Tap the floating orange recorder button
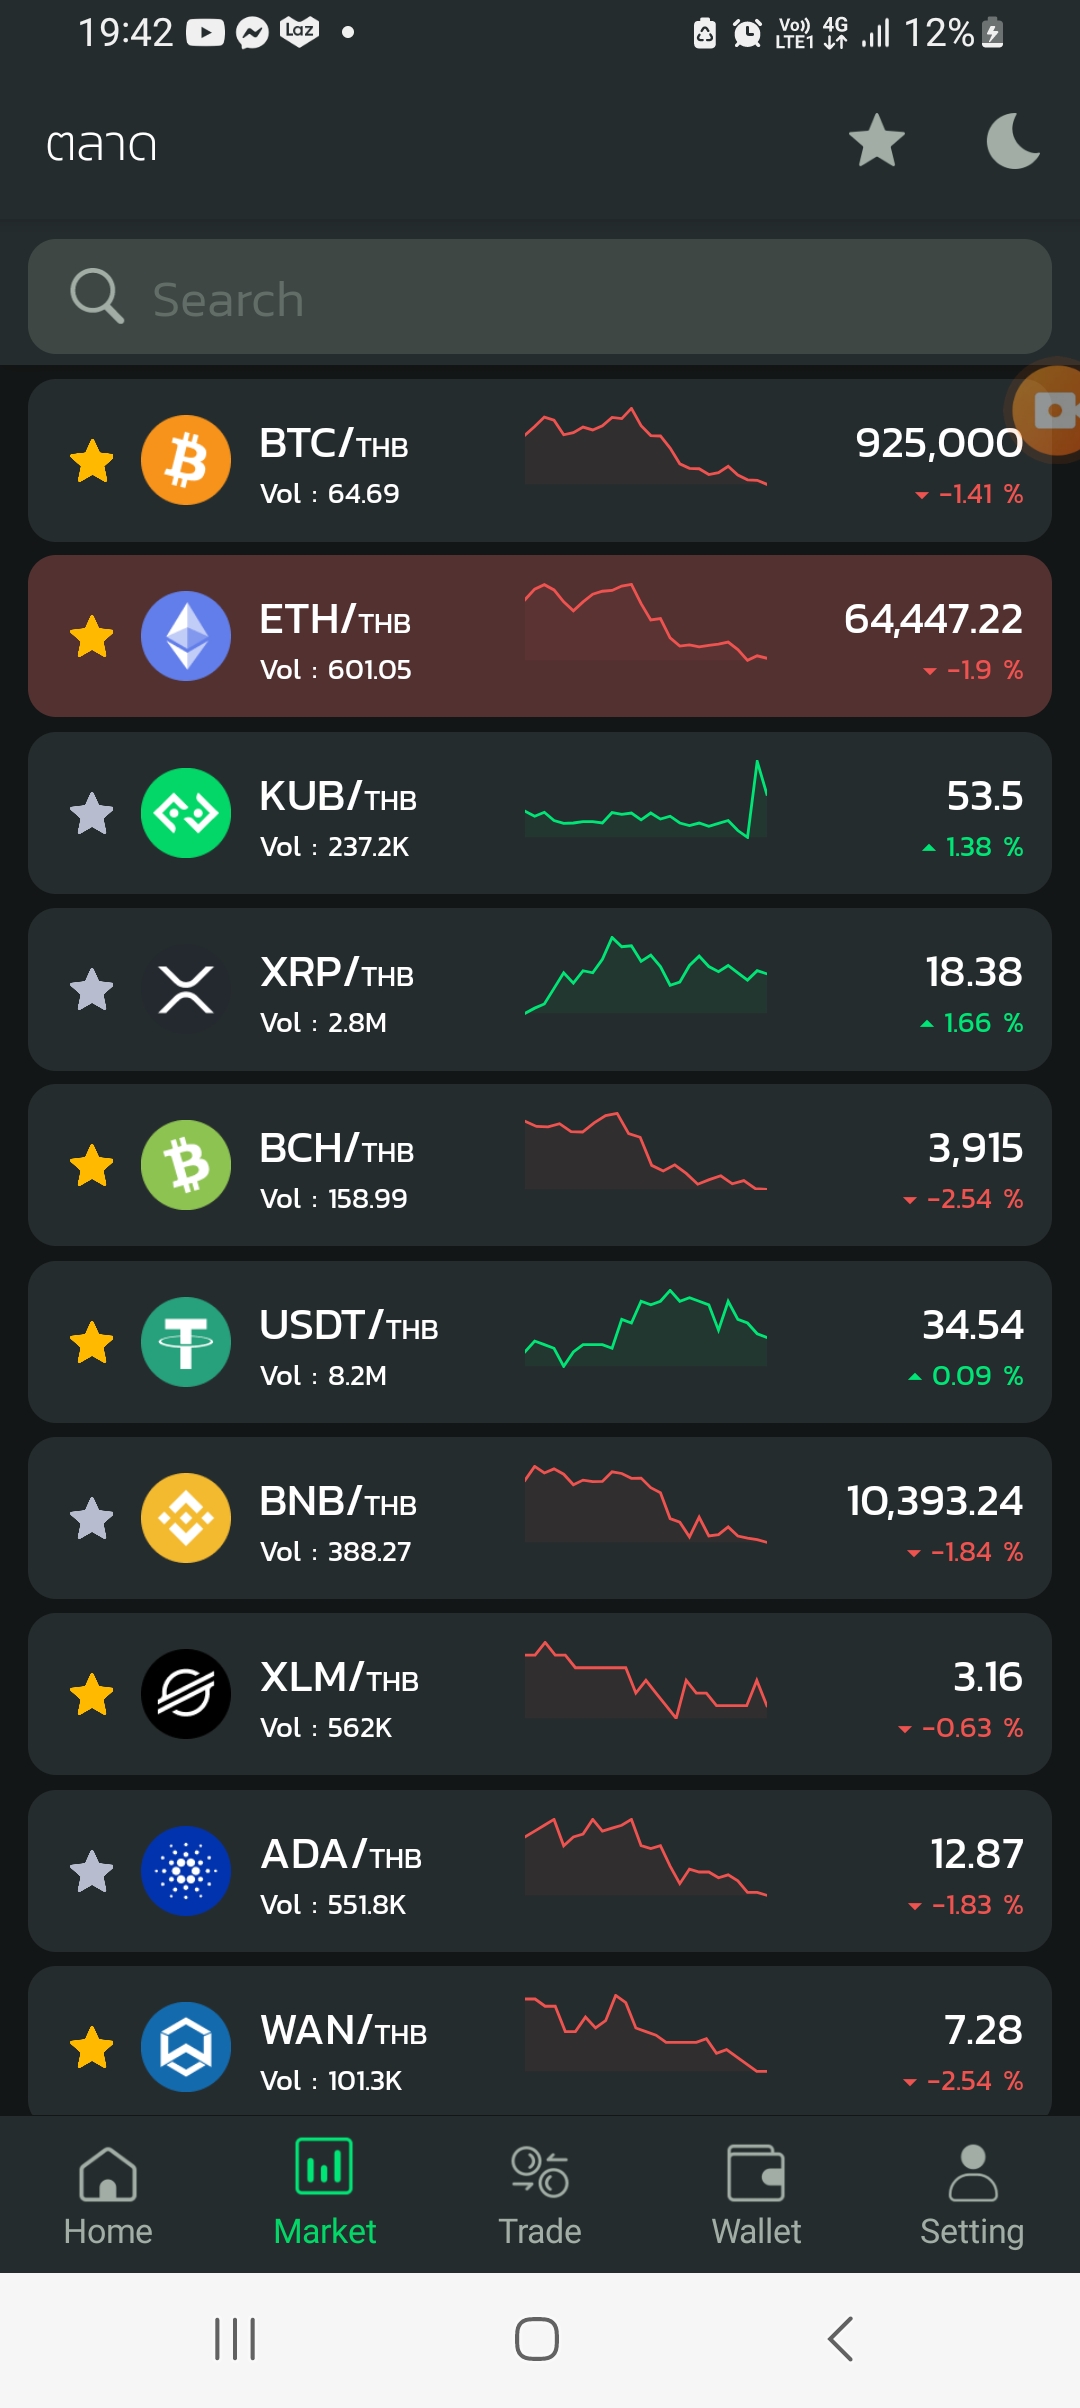This screenshot has height=2408, width=1080. click(x=1045, y=410)
